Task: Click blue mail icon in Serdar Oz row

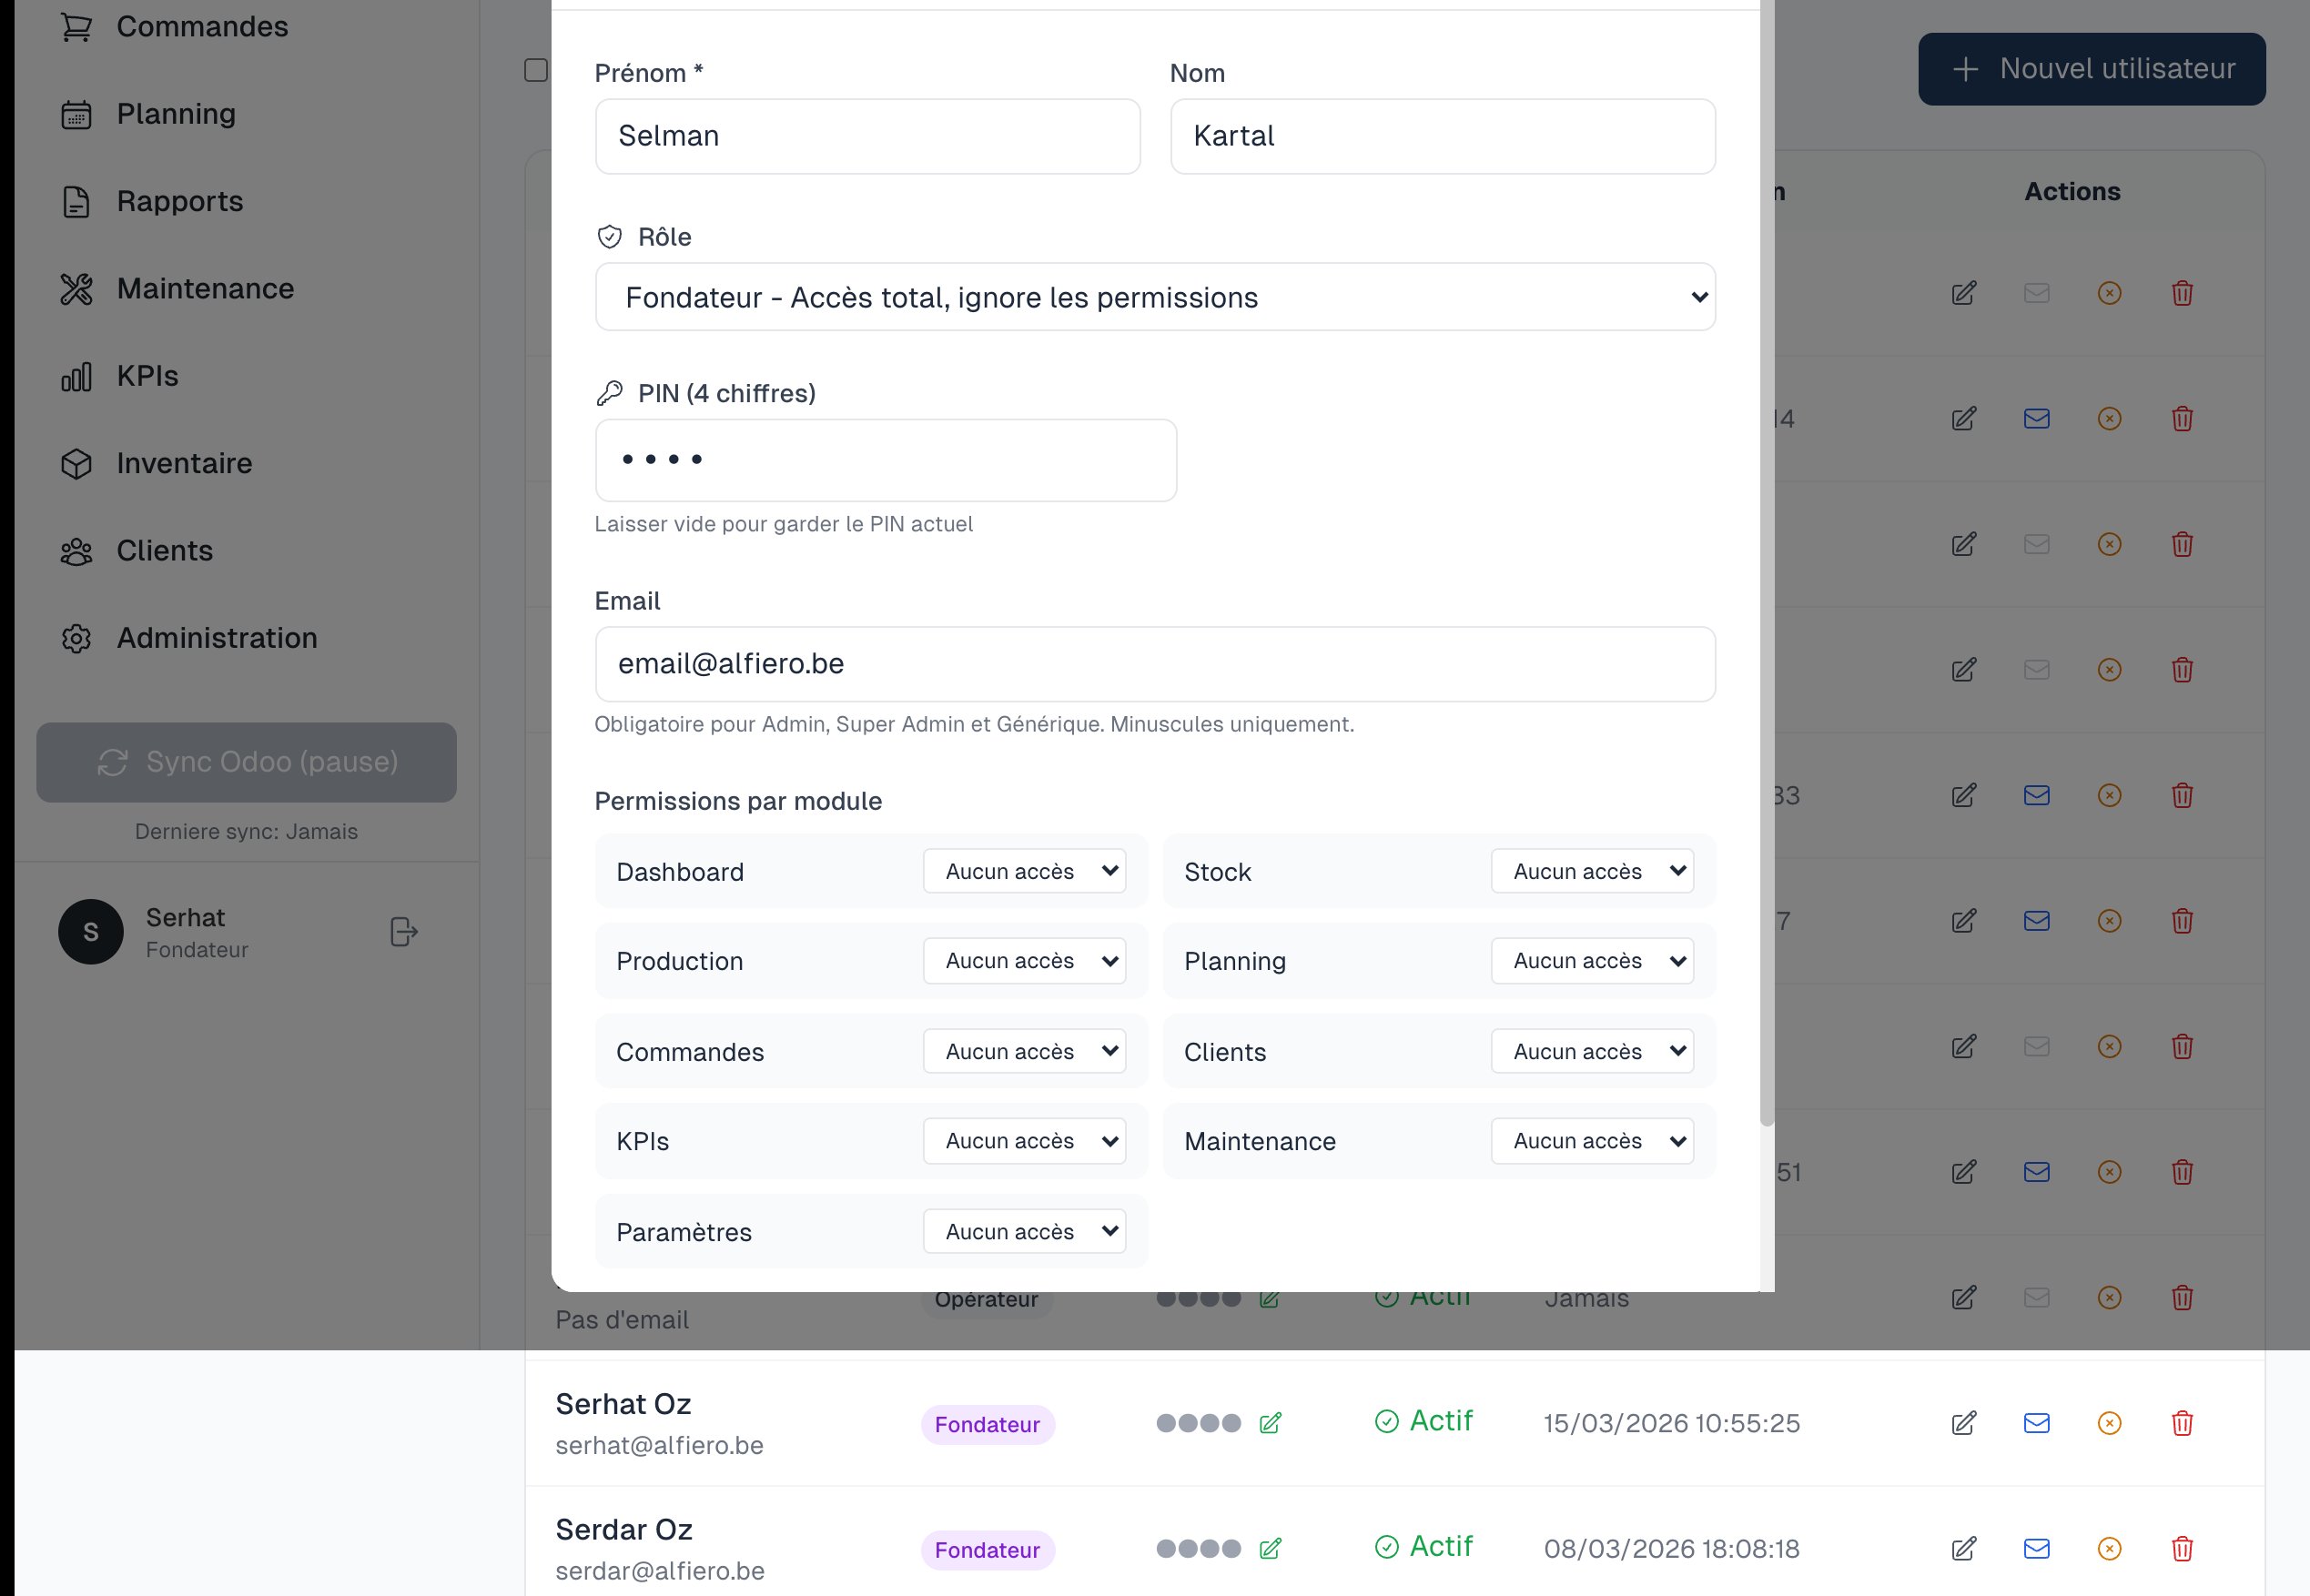Action: [x=2036, y=1548]
